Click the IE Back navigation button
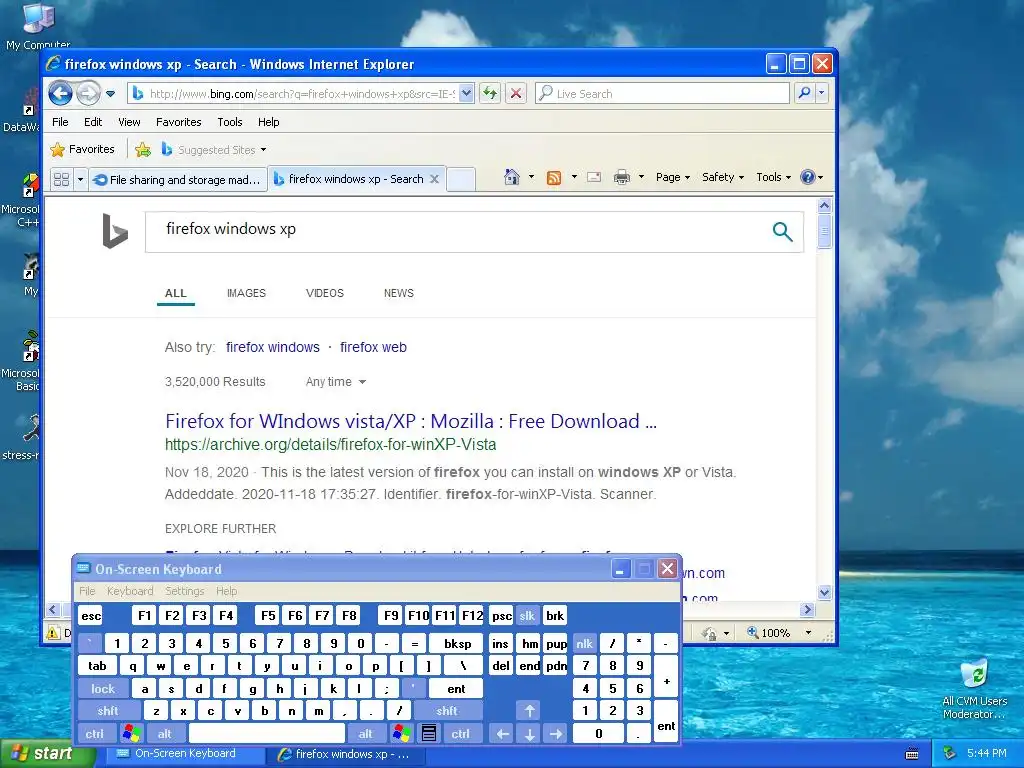 point(60,93)
